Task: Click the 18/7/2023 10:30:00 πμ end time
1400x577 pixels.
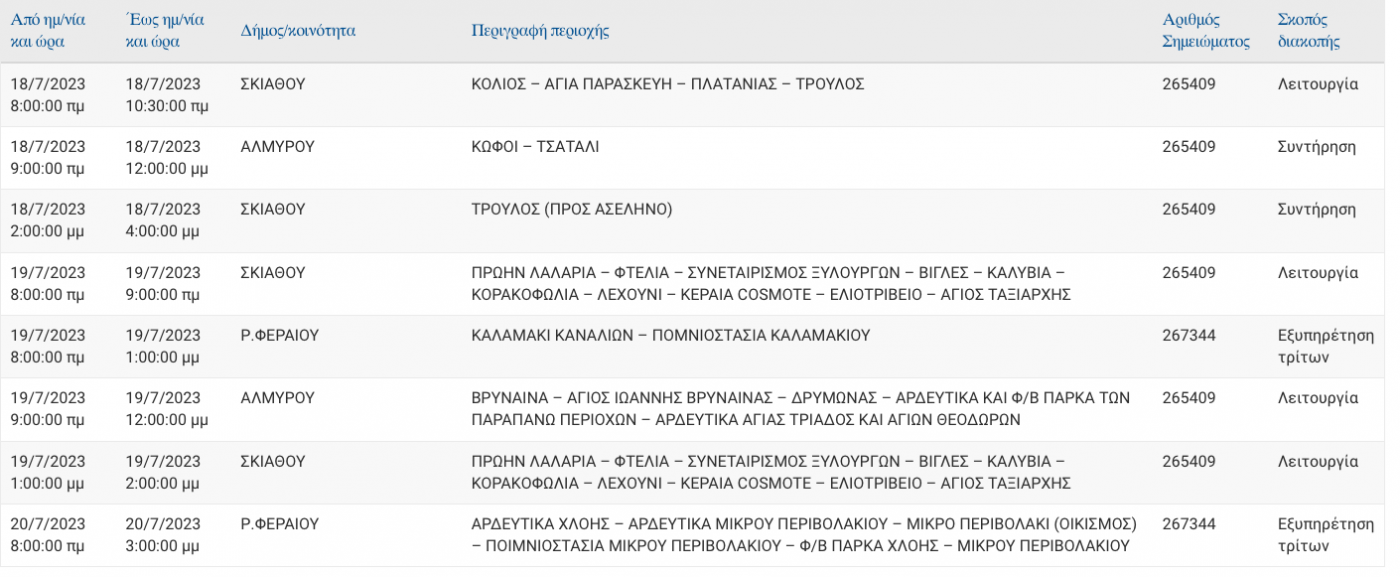Action: click(167, 95)
